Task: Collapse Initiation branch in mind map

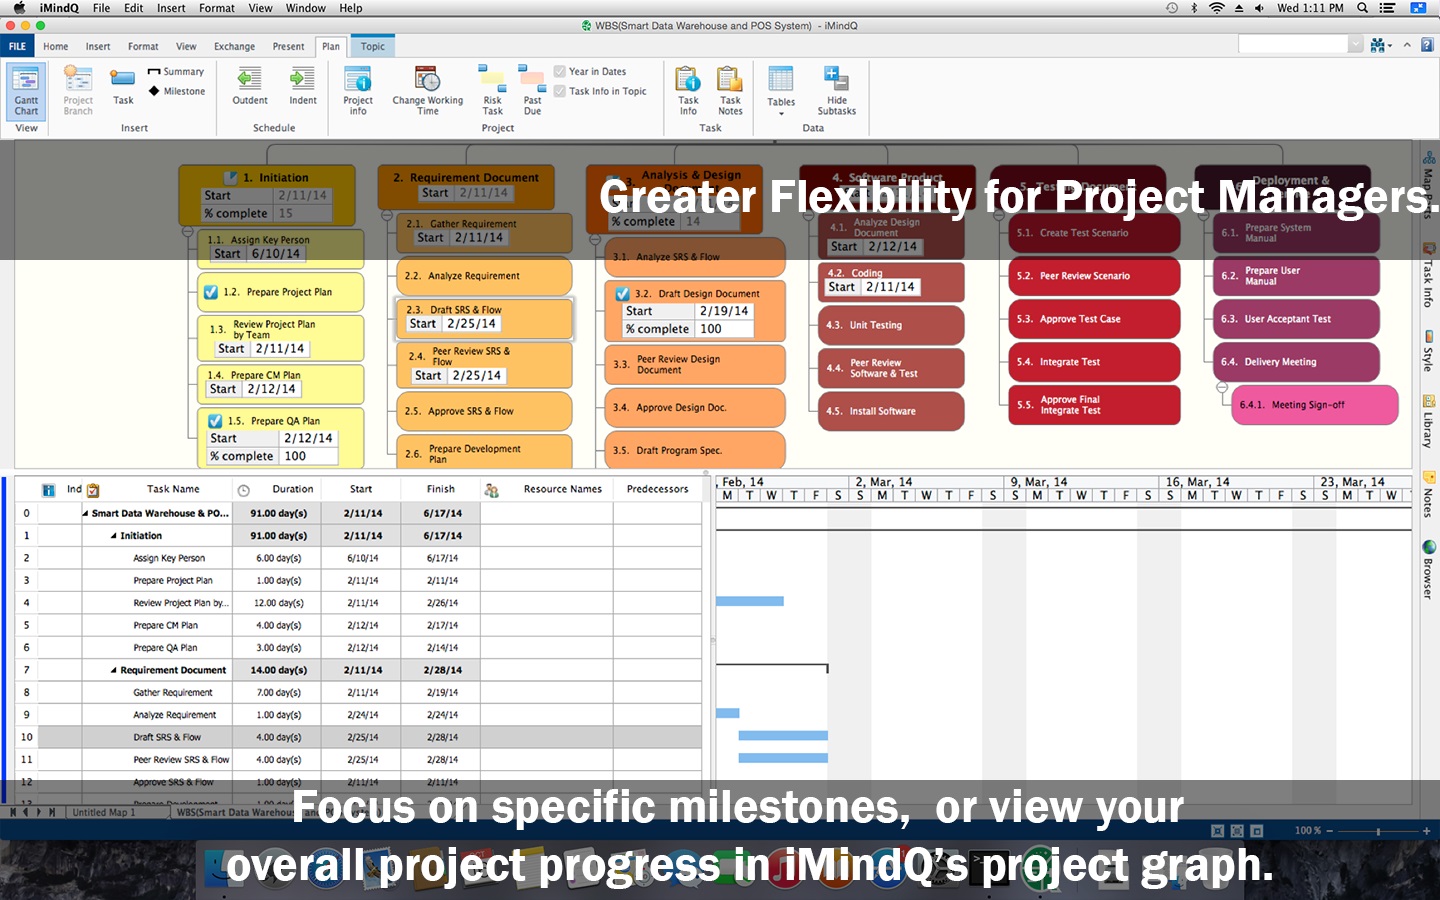Action: click(x=187, y=231)
